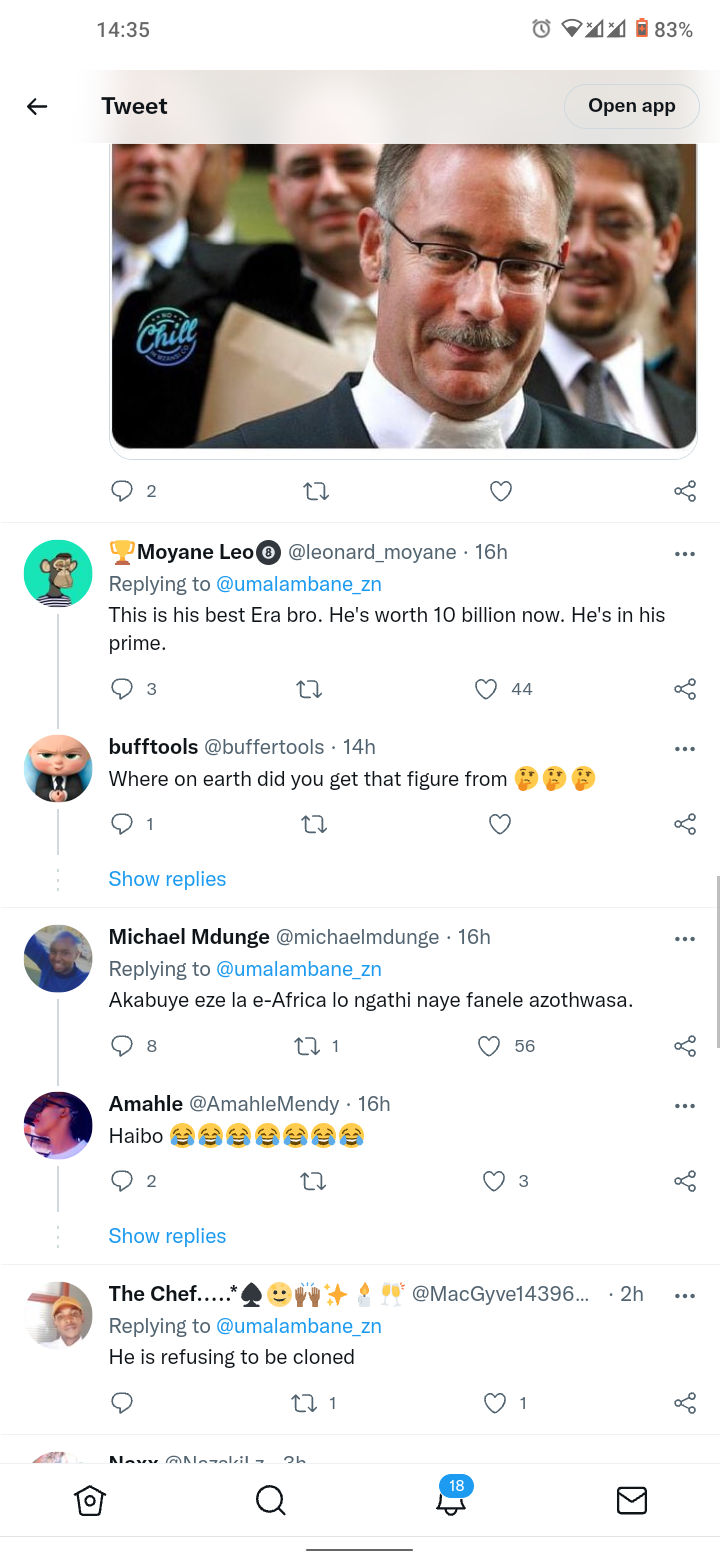Open more options on Moyane Leo's tweet
The height and width of the screenshot is (1560, 720).
point(685,553)
